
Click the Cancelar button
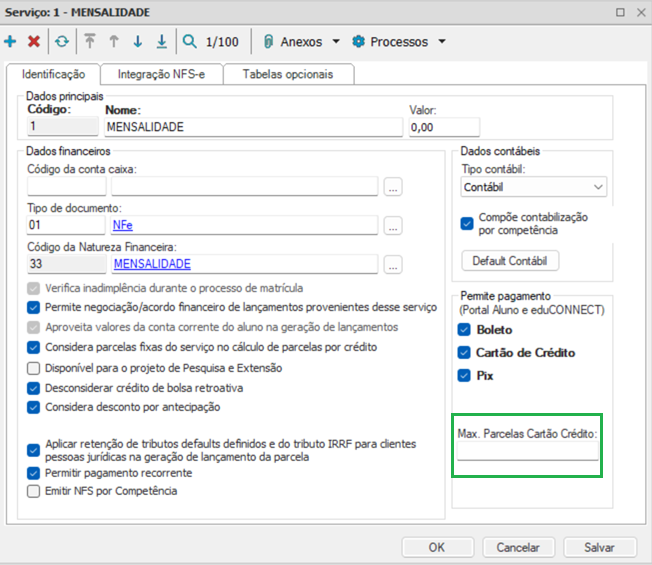tap(518, 547)
